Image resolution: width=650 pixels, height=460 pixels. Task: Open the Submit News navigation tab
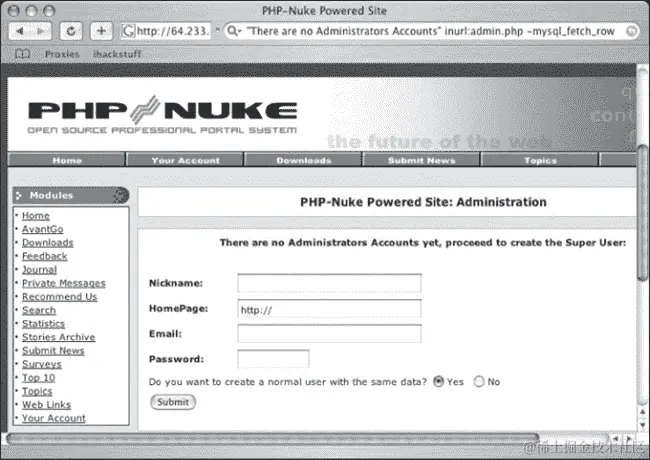(422, 160)
